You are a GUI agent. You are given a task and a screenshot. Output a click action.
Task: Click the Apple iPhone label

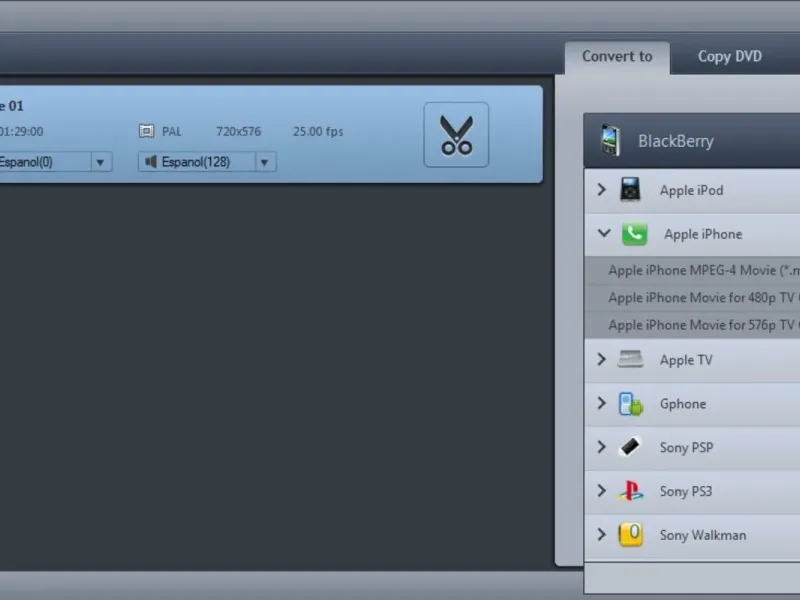coord(703,234)
